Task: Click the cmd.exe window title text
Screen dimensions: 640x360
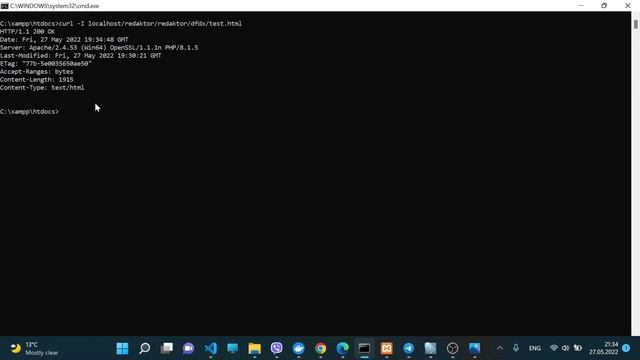Action: (55, 6)
